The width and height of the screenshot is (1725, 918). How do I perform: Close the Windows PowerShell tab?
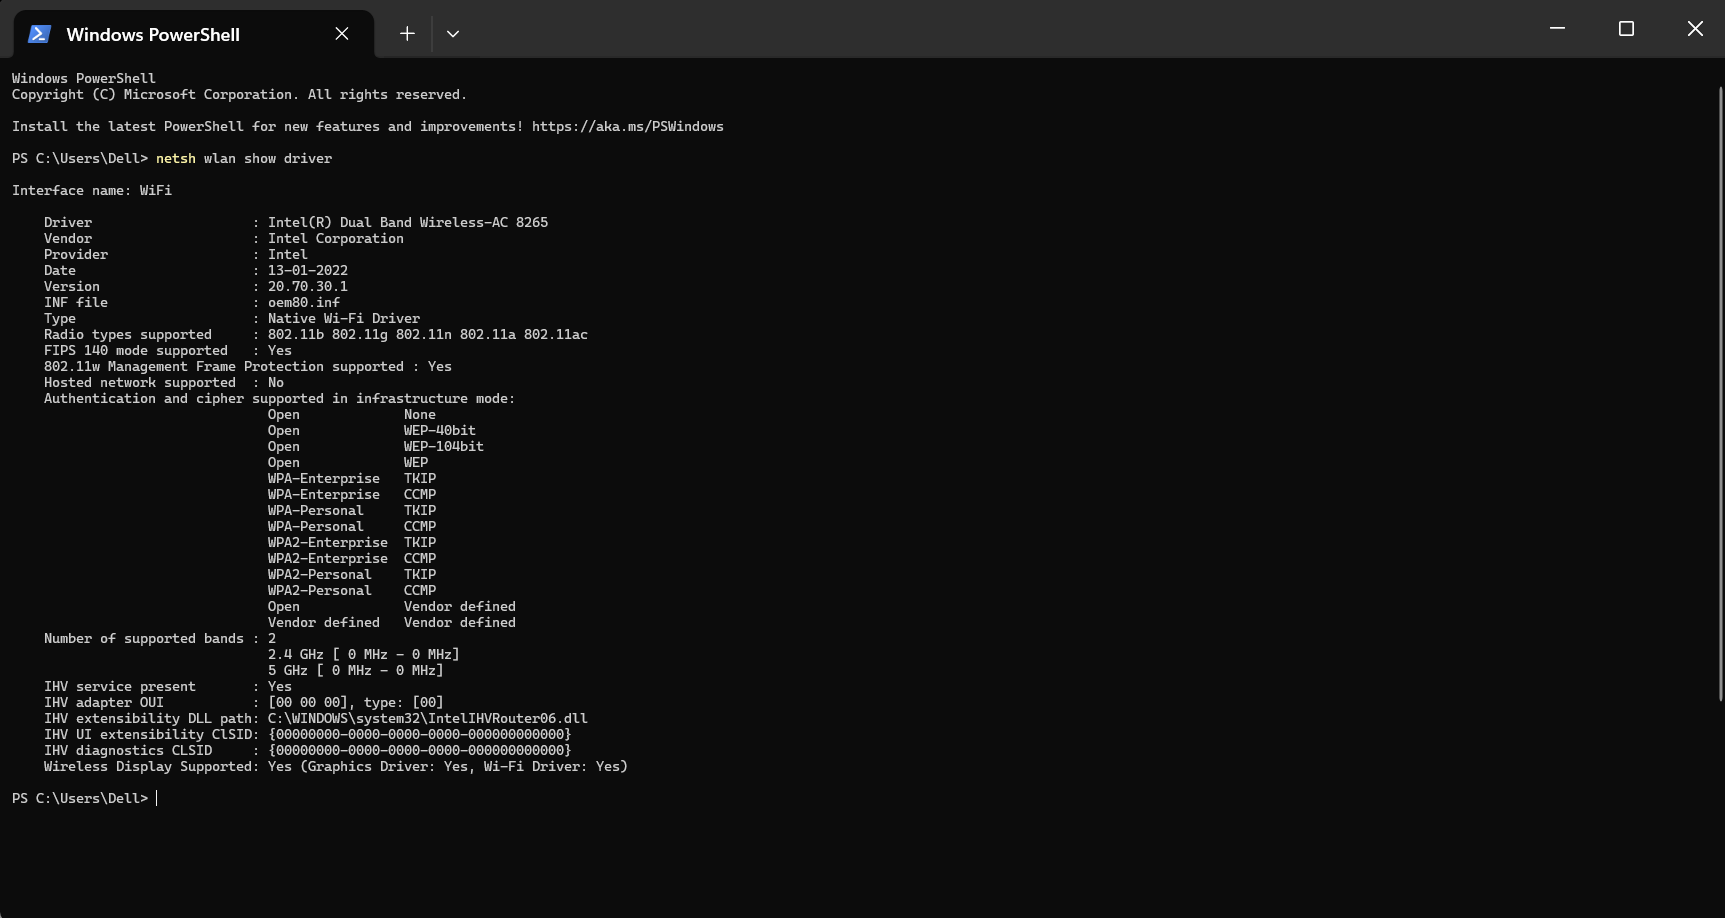pyautogui.click(x=342, y=34)
